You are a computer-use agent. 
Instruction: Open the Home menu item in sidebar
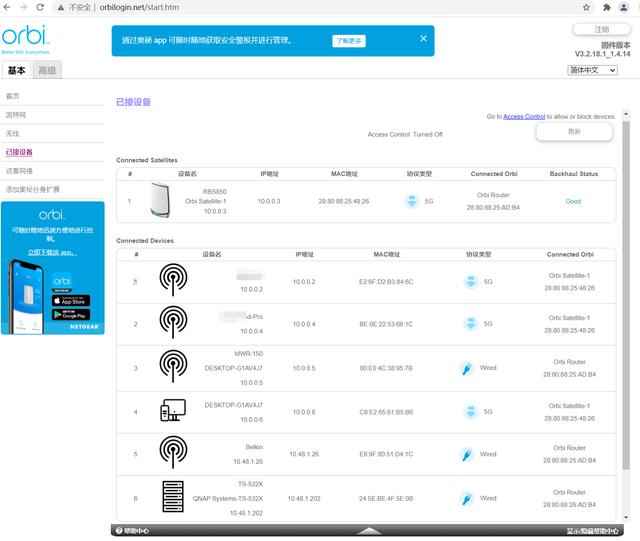(x=12, y=96)
